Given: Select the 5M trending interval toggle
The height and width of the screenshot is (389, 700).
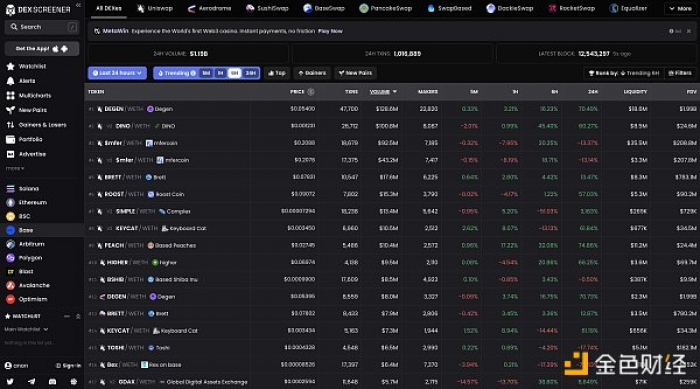Looking at the screenshot, I should click(206, 73).
